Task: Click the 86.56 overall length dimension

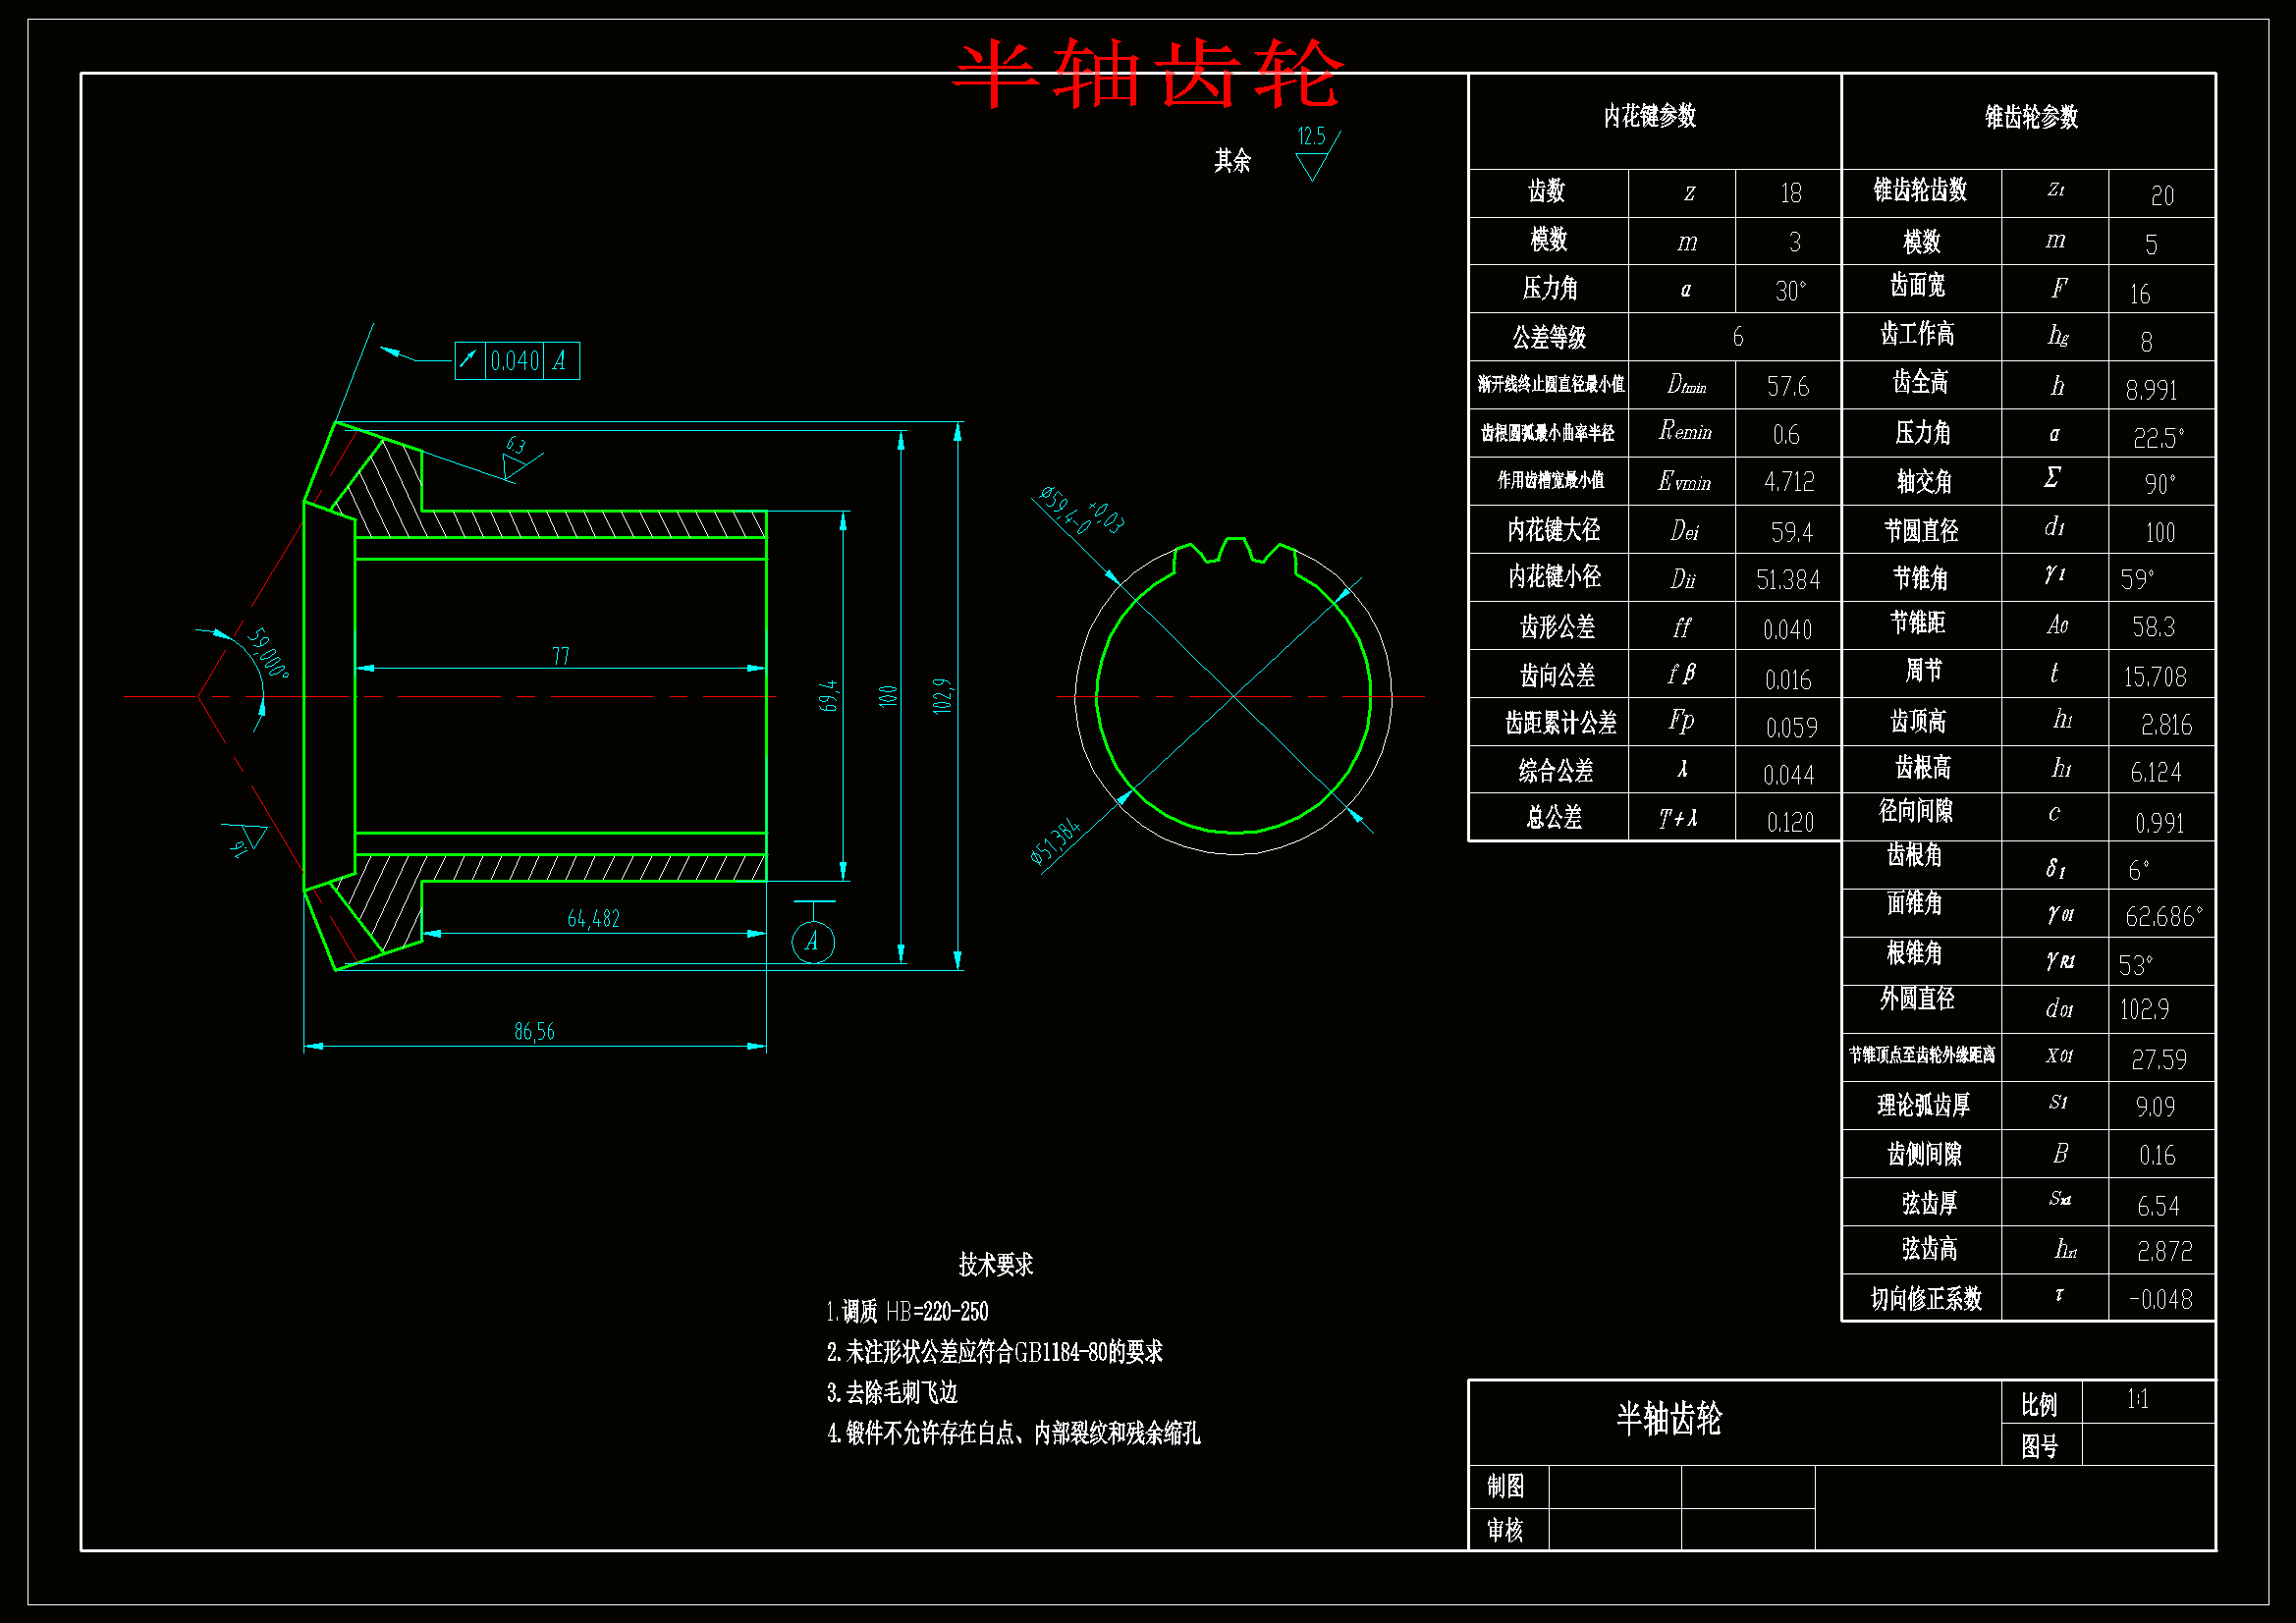Action: pyautogui.click(x=534, y=1031)
